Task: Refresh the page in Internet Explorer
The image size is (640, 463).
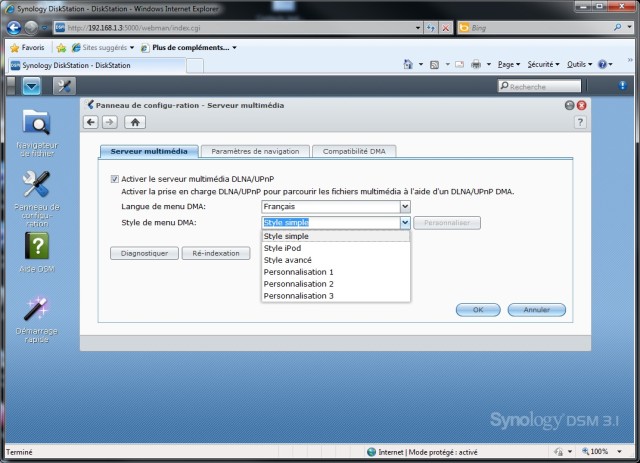Action: [431, 28]
